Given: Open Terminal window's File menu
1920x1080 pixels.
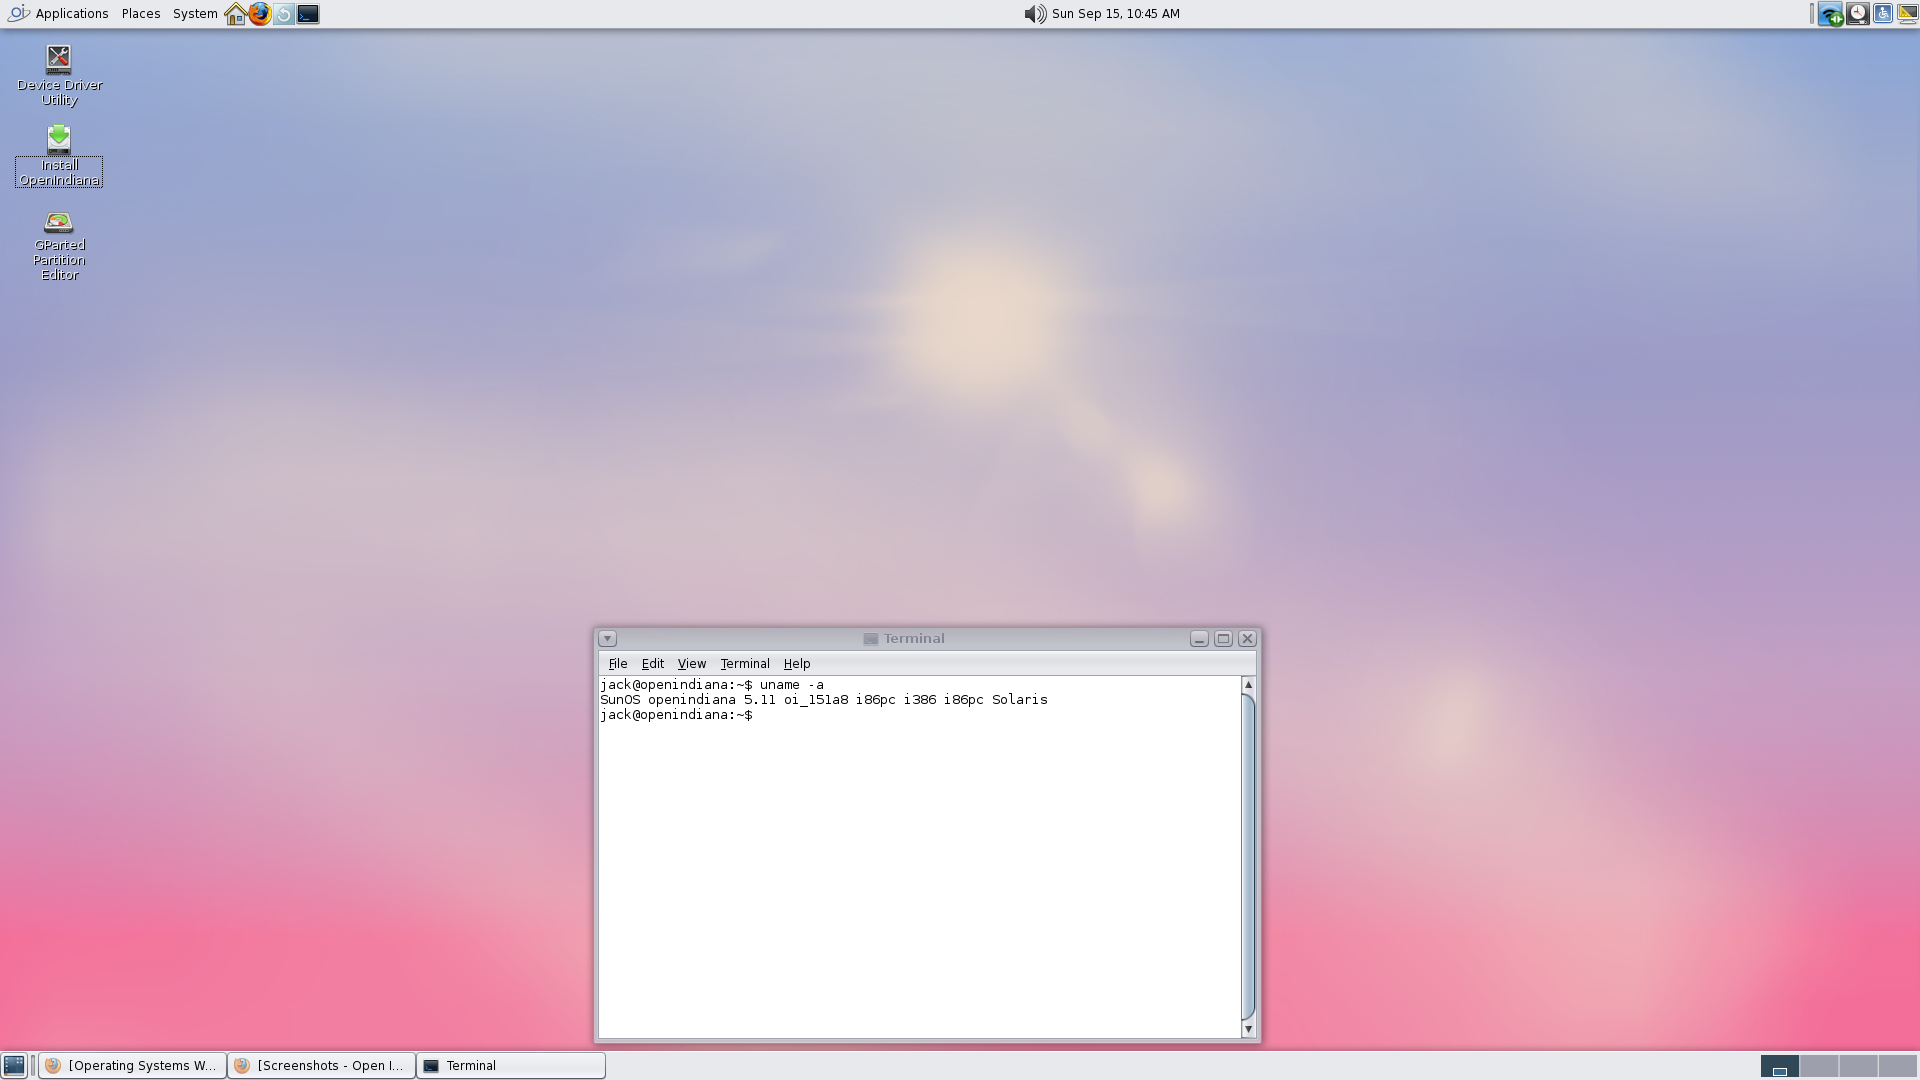Looking at the screenshot, I should click(x=618, y=664).
